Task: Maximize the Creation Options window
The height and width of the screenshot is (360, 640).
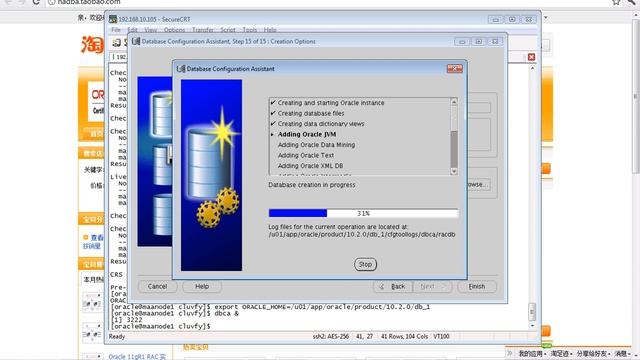Action: tap(478, 41)
